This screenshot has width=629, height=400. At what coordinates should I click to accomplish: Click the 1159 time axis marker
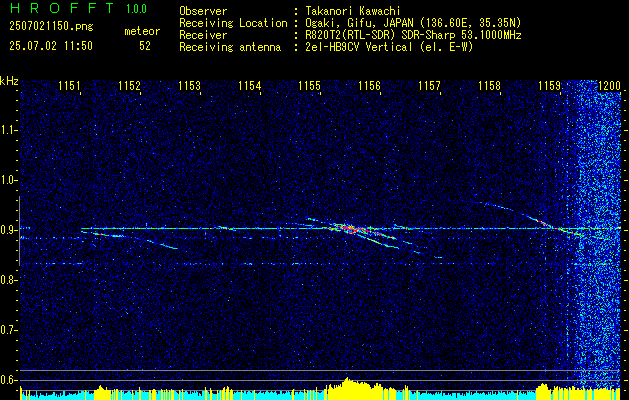click(550, 85)
